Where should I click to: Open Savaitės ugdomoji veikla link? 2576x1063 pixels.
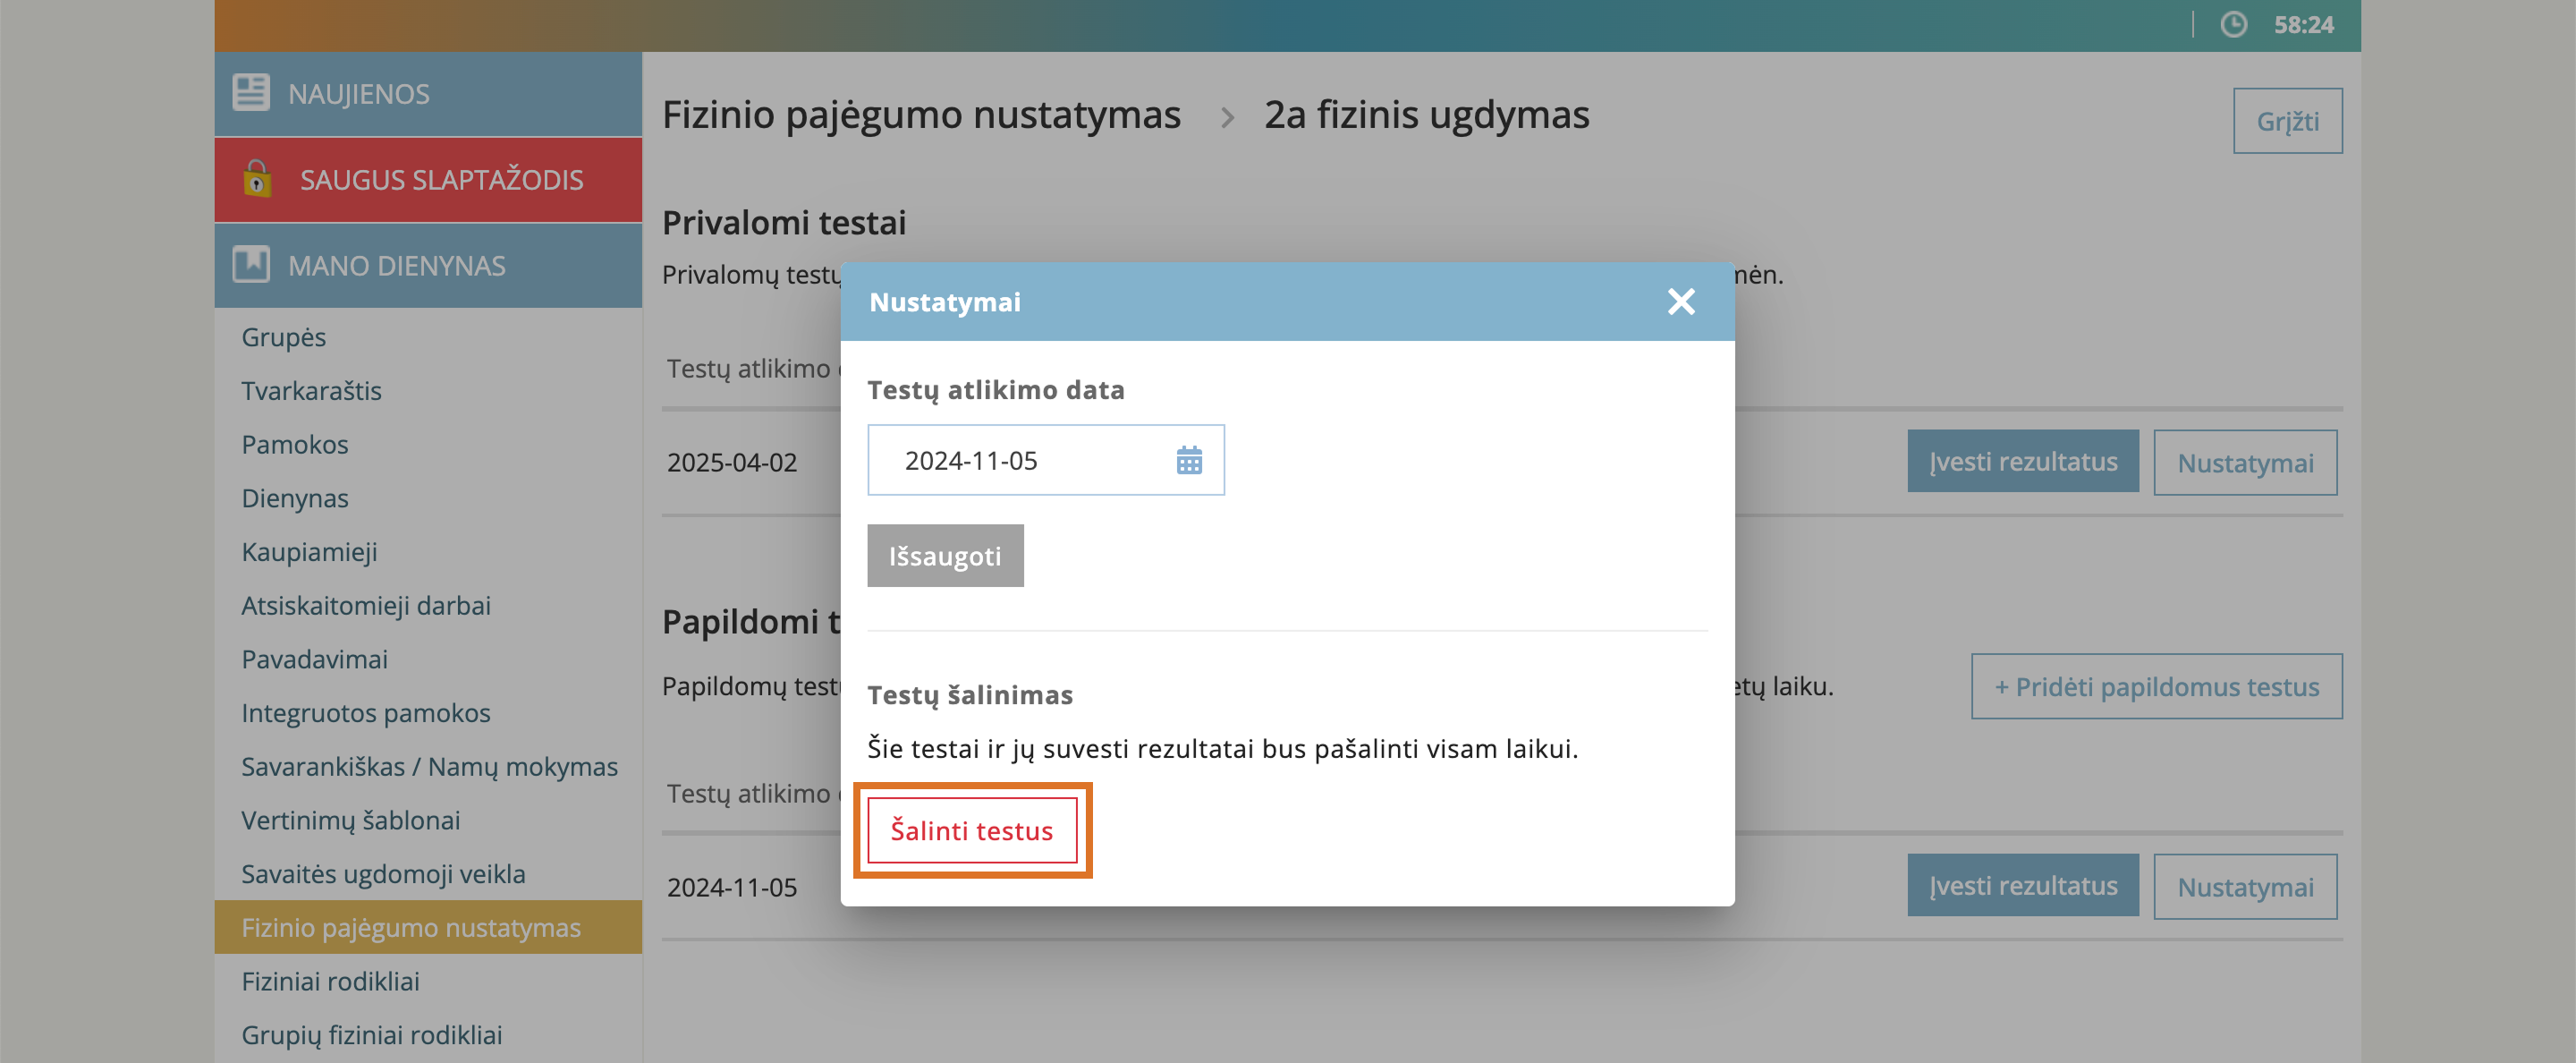pyautogui.click(x=383, y=874)
